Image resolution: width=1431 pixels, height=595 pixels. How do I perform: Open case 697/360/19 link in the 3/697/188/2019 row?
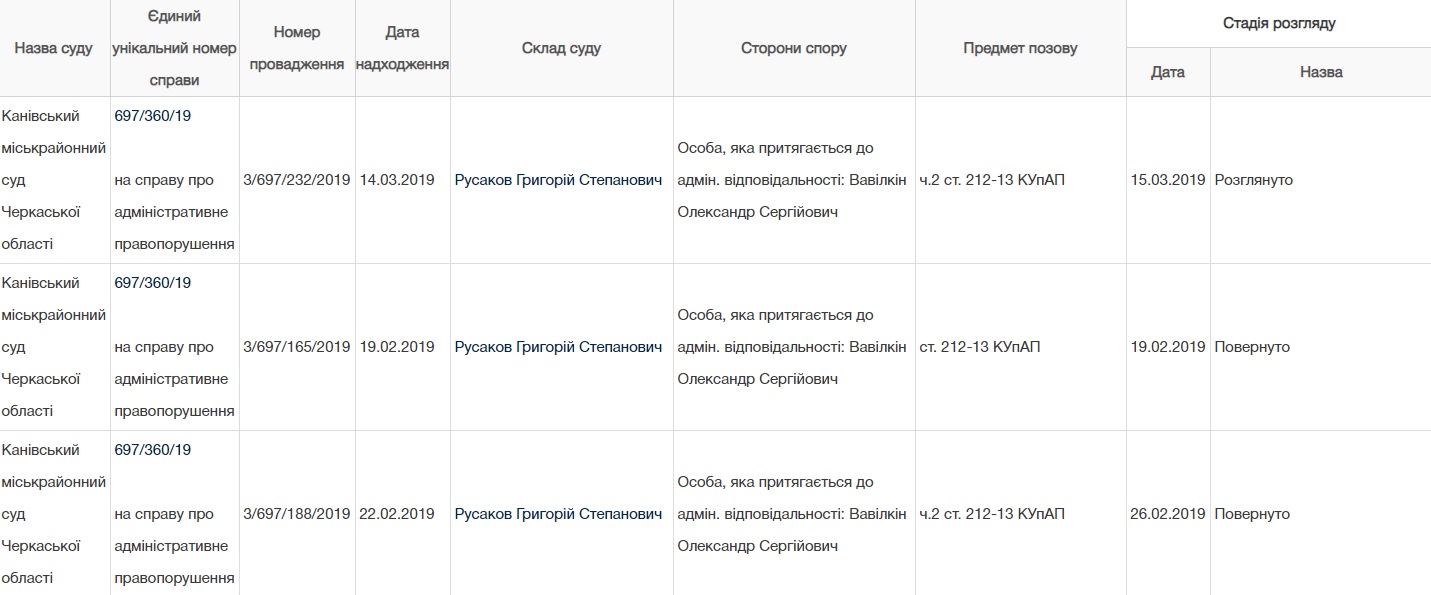[x=153, y=450]
